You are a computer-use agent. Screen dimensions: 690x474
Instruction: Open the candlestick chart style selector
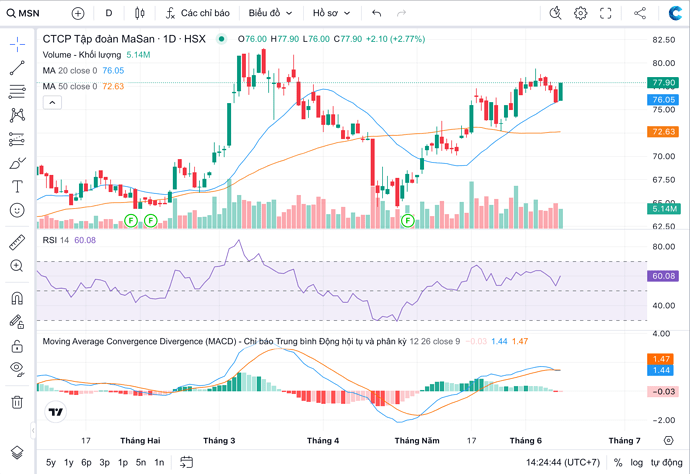pos(138,13)
